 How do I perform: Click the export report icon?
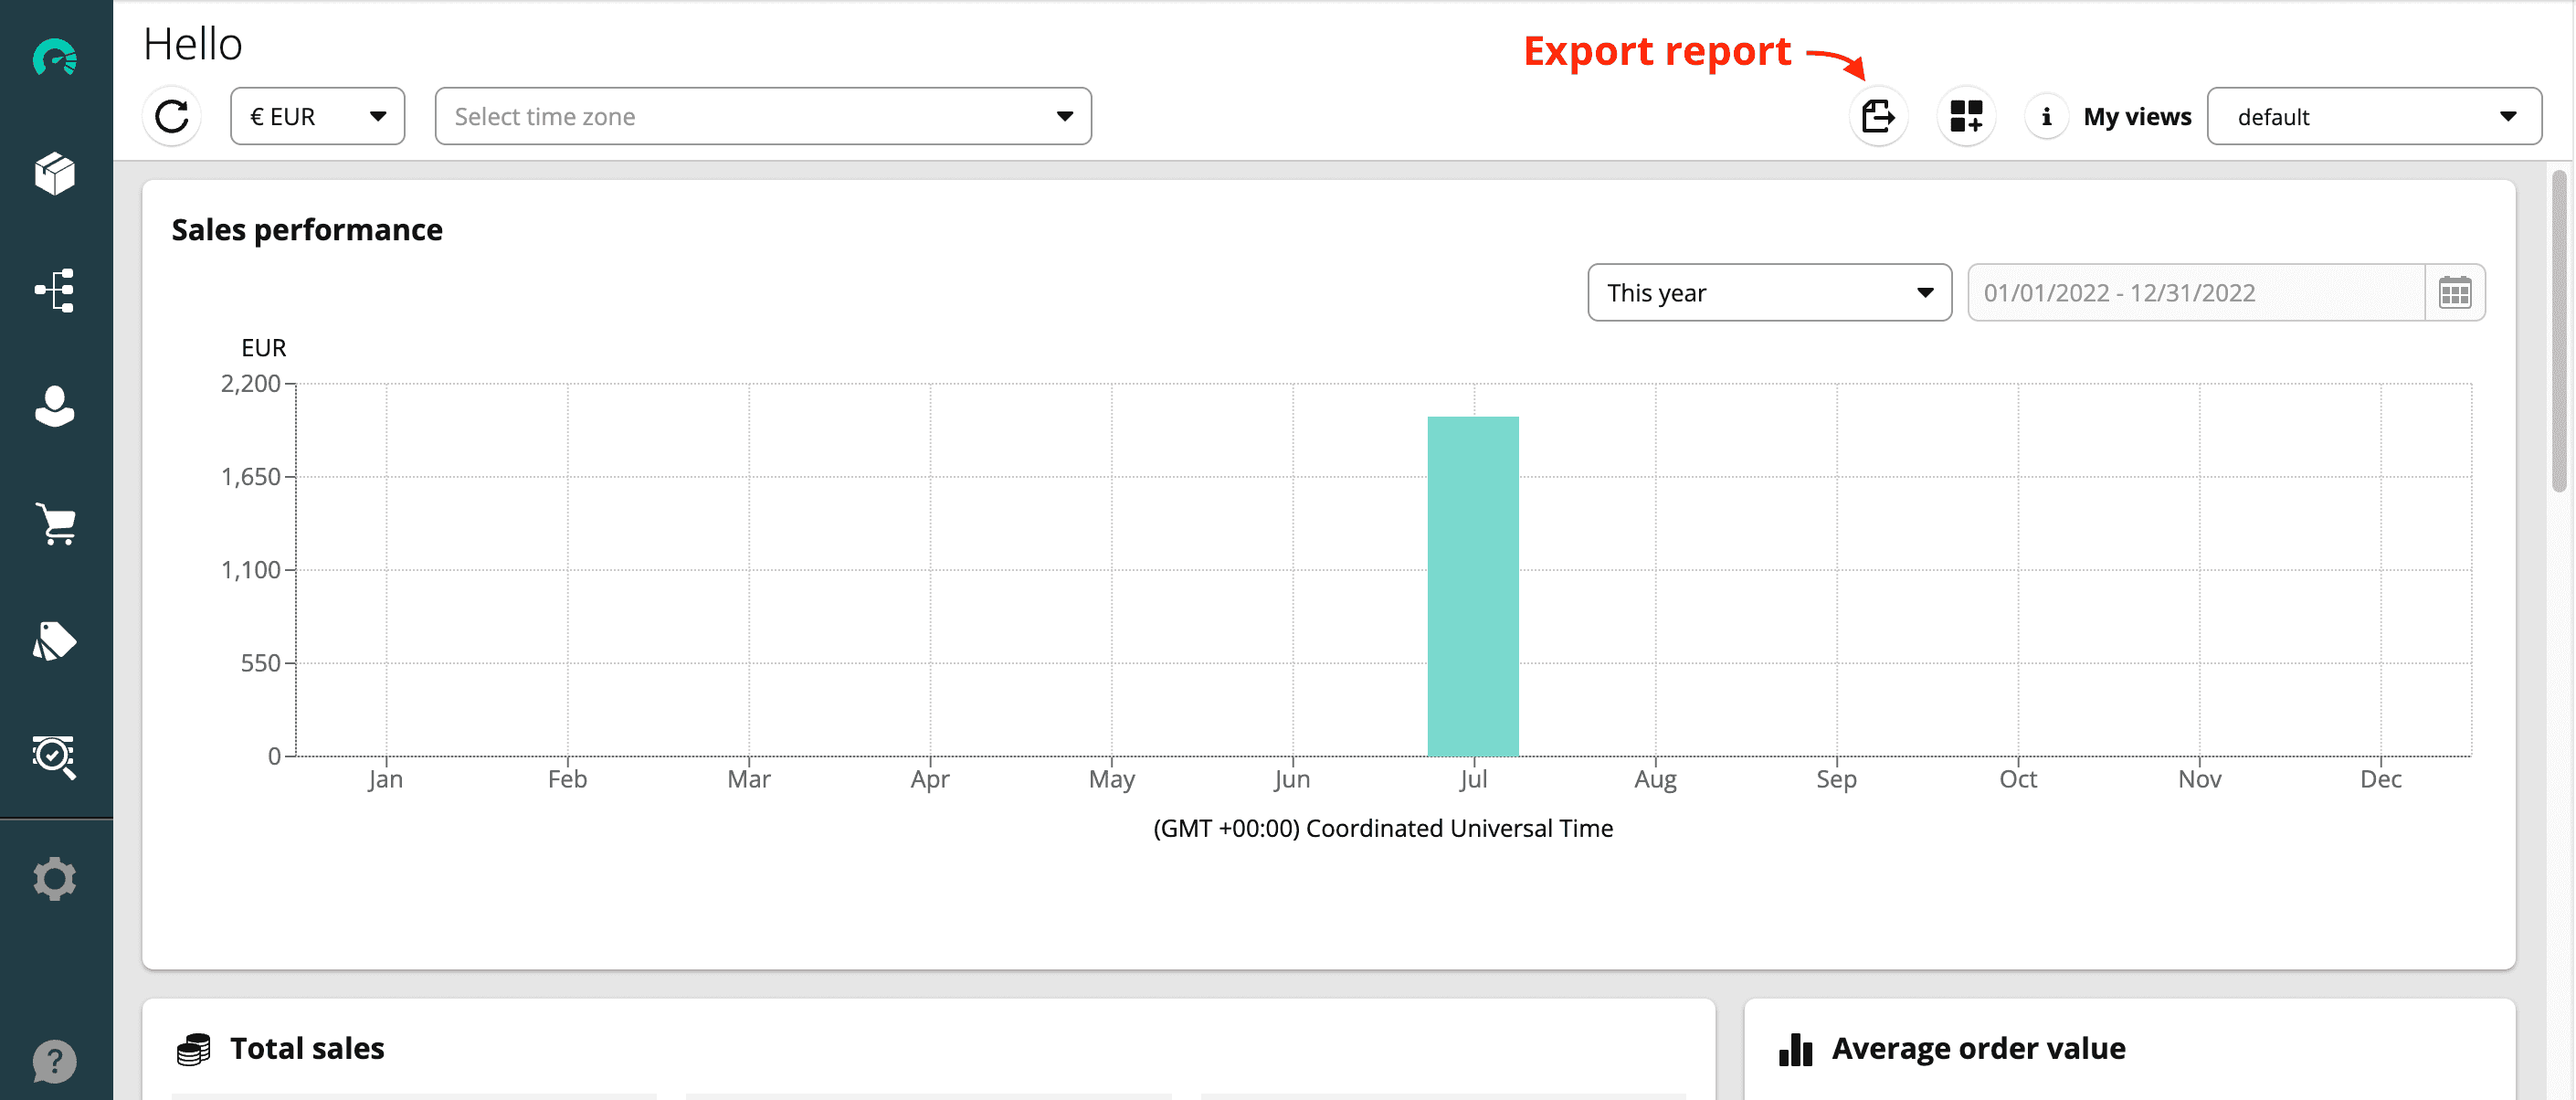[1878, 117]
